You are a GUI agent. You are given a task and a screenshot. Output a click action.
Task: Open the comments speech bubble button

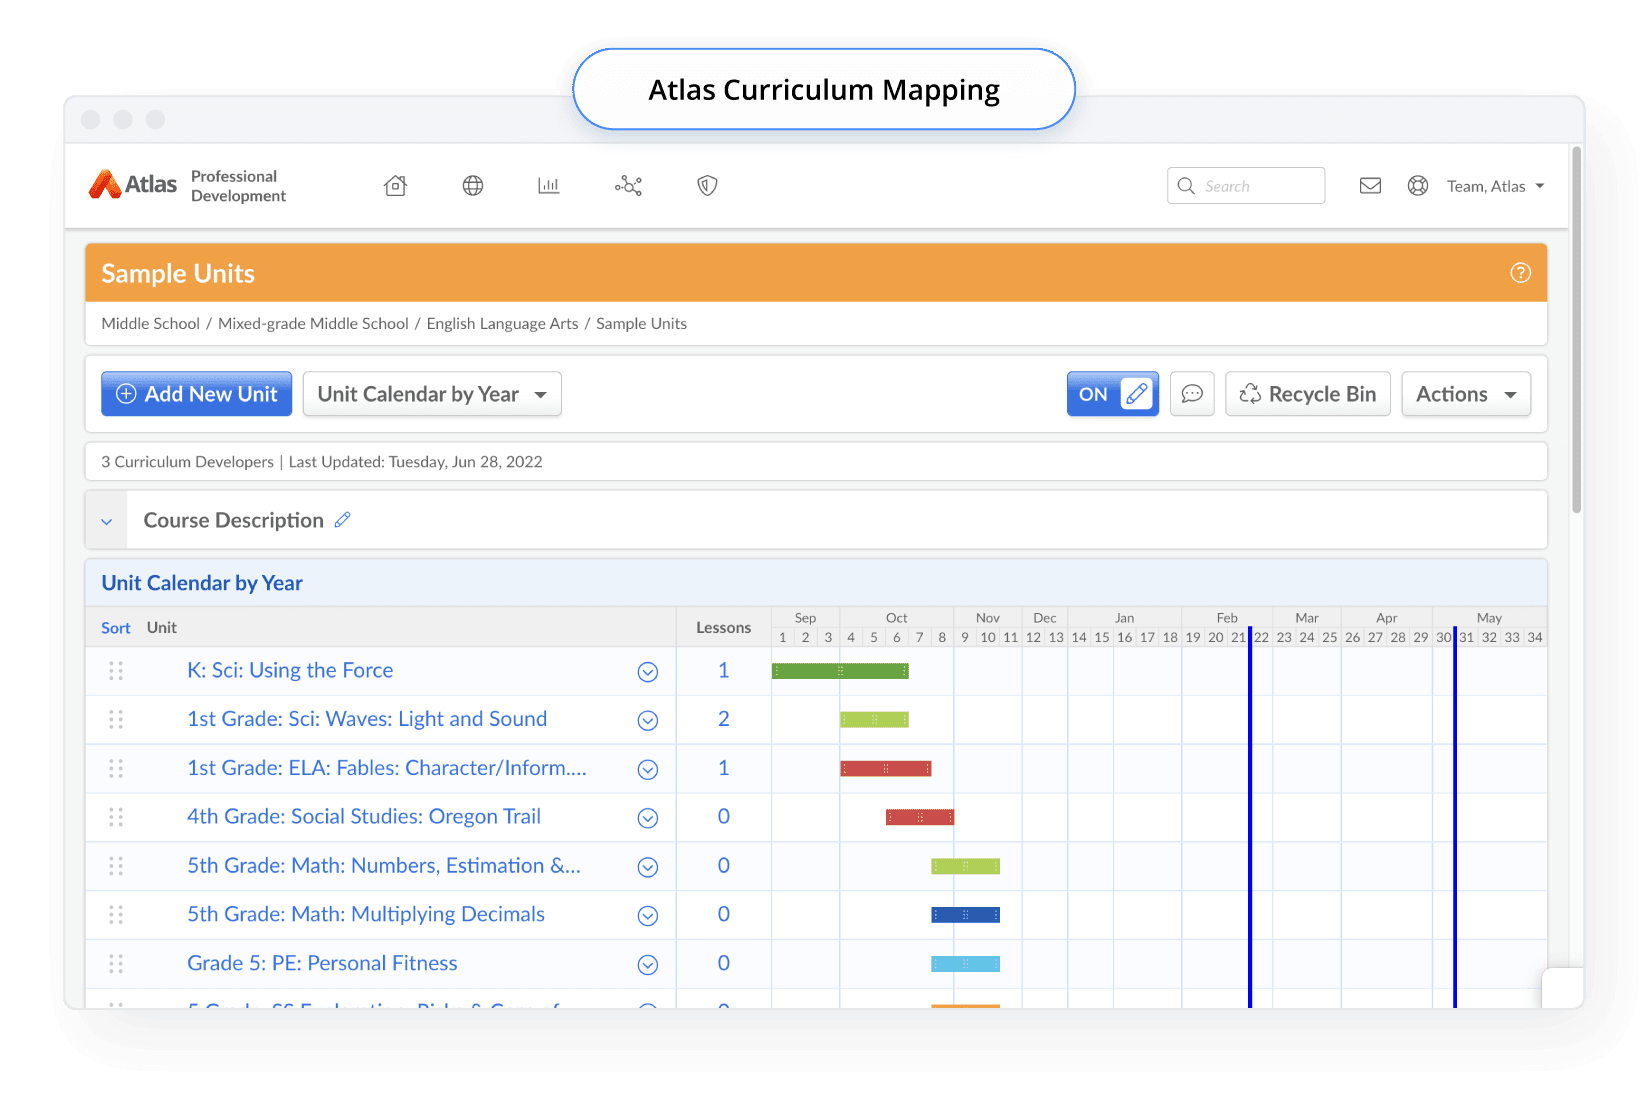(x=1192, y=394)
